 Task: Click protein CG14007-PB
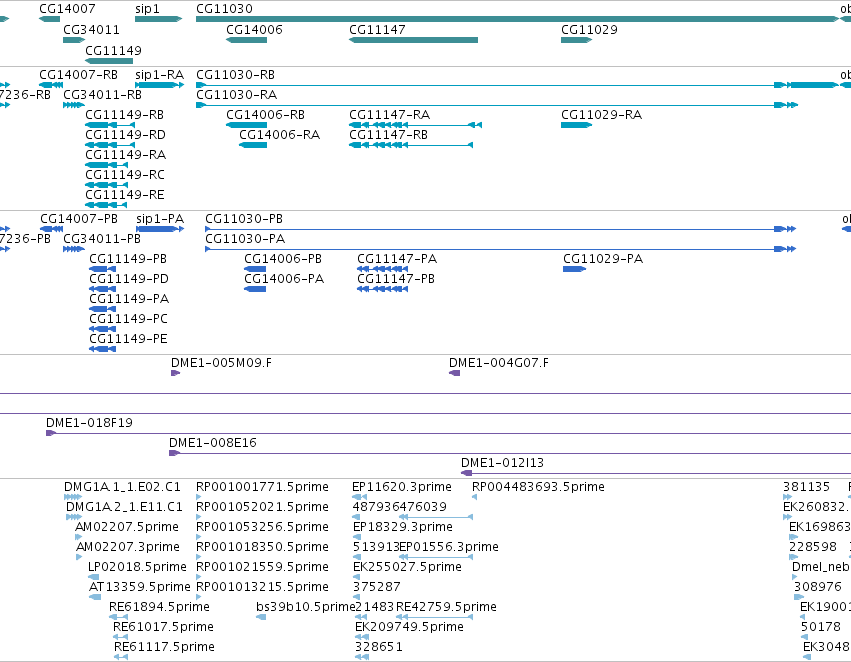(x=52, y=228)
